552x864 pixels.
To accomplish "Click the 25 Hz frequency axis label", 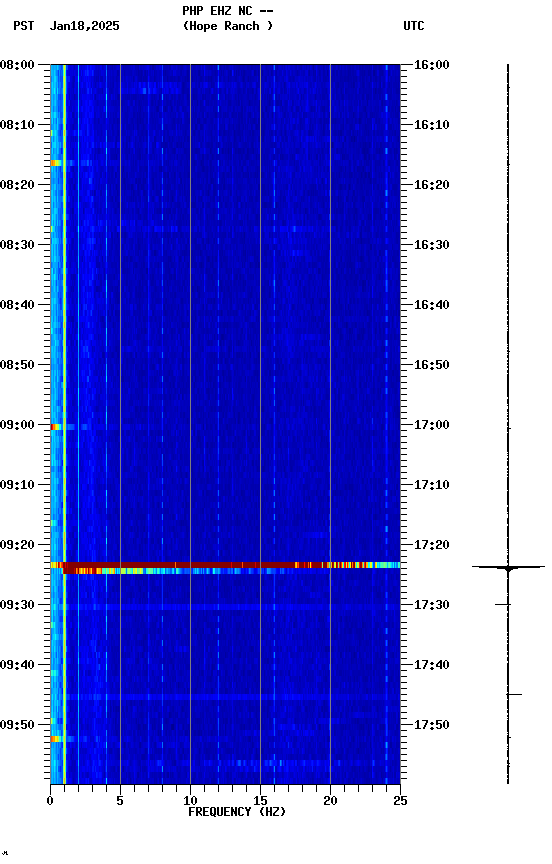I will pyautogui.click(x=400, y=801).
